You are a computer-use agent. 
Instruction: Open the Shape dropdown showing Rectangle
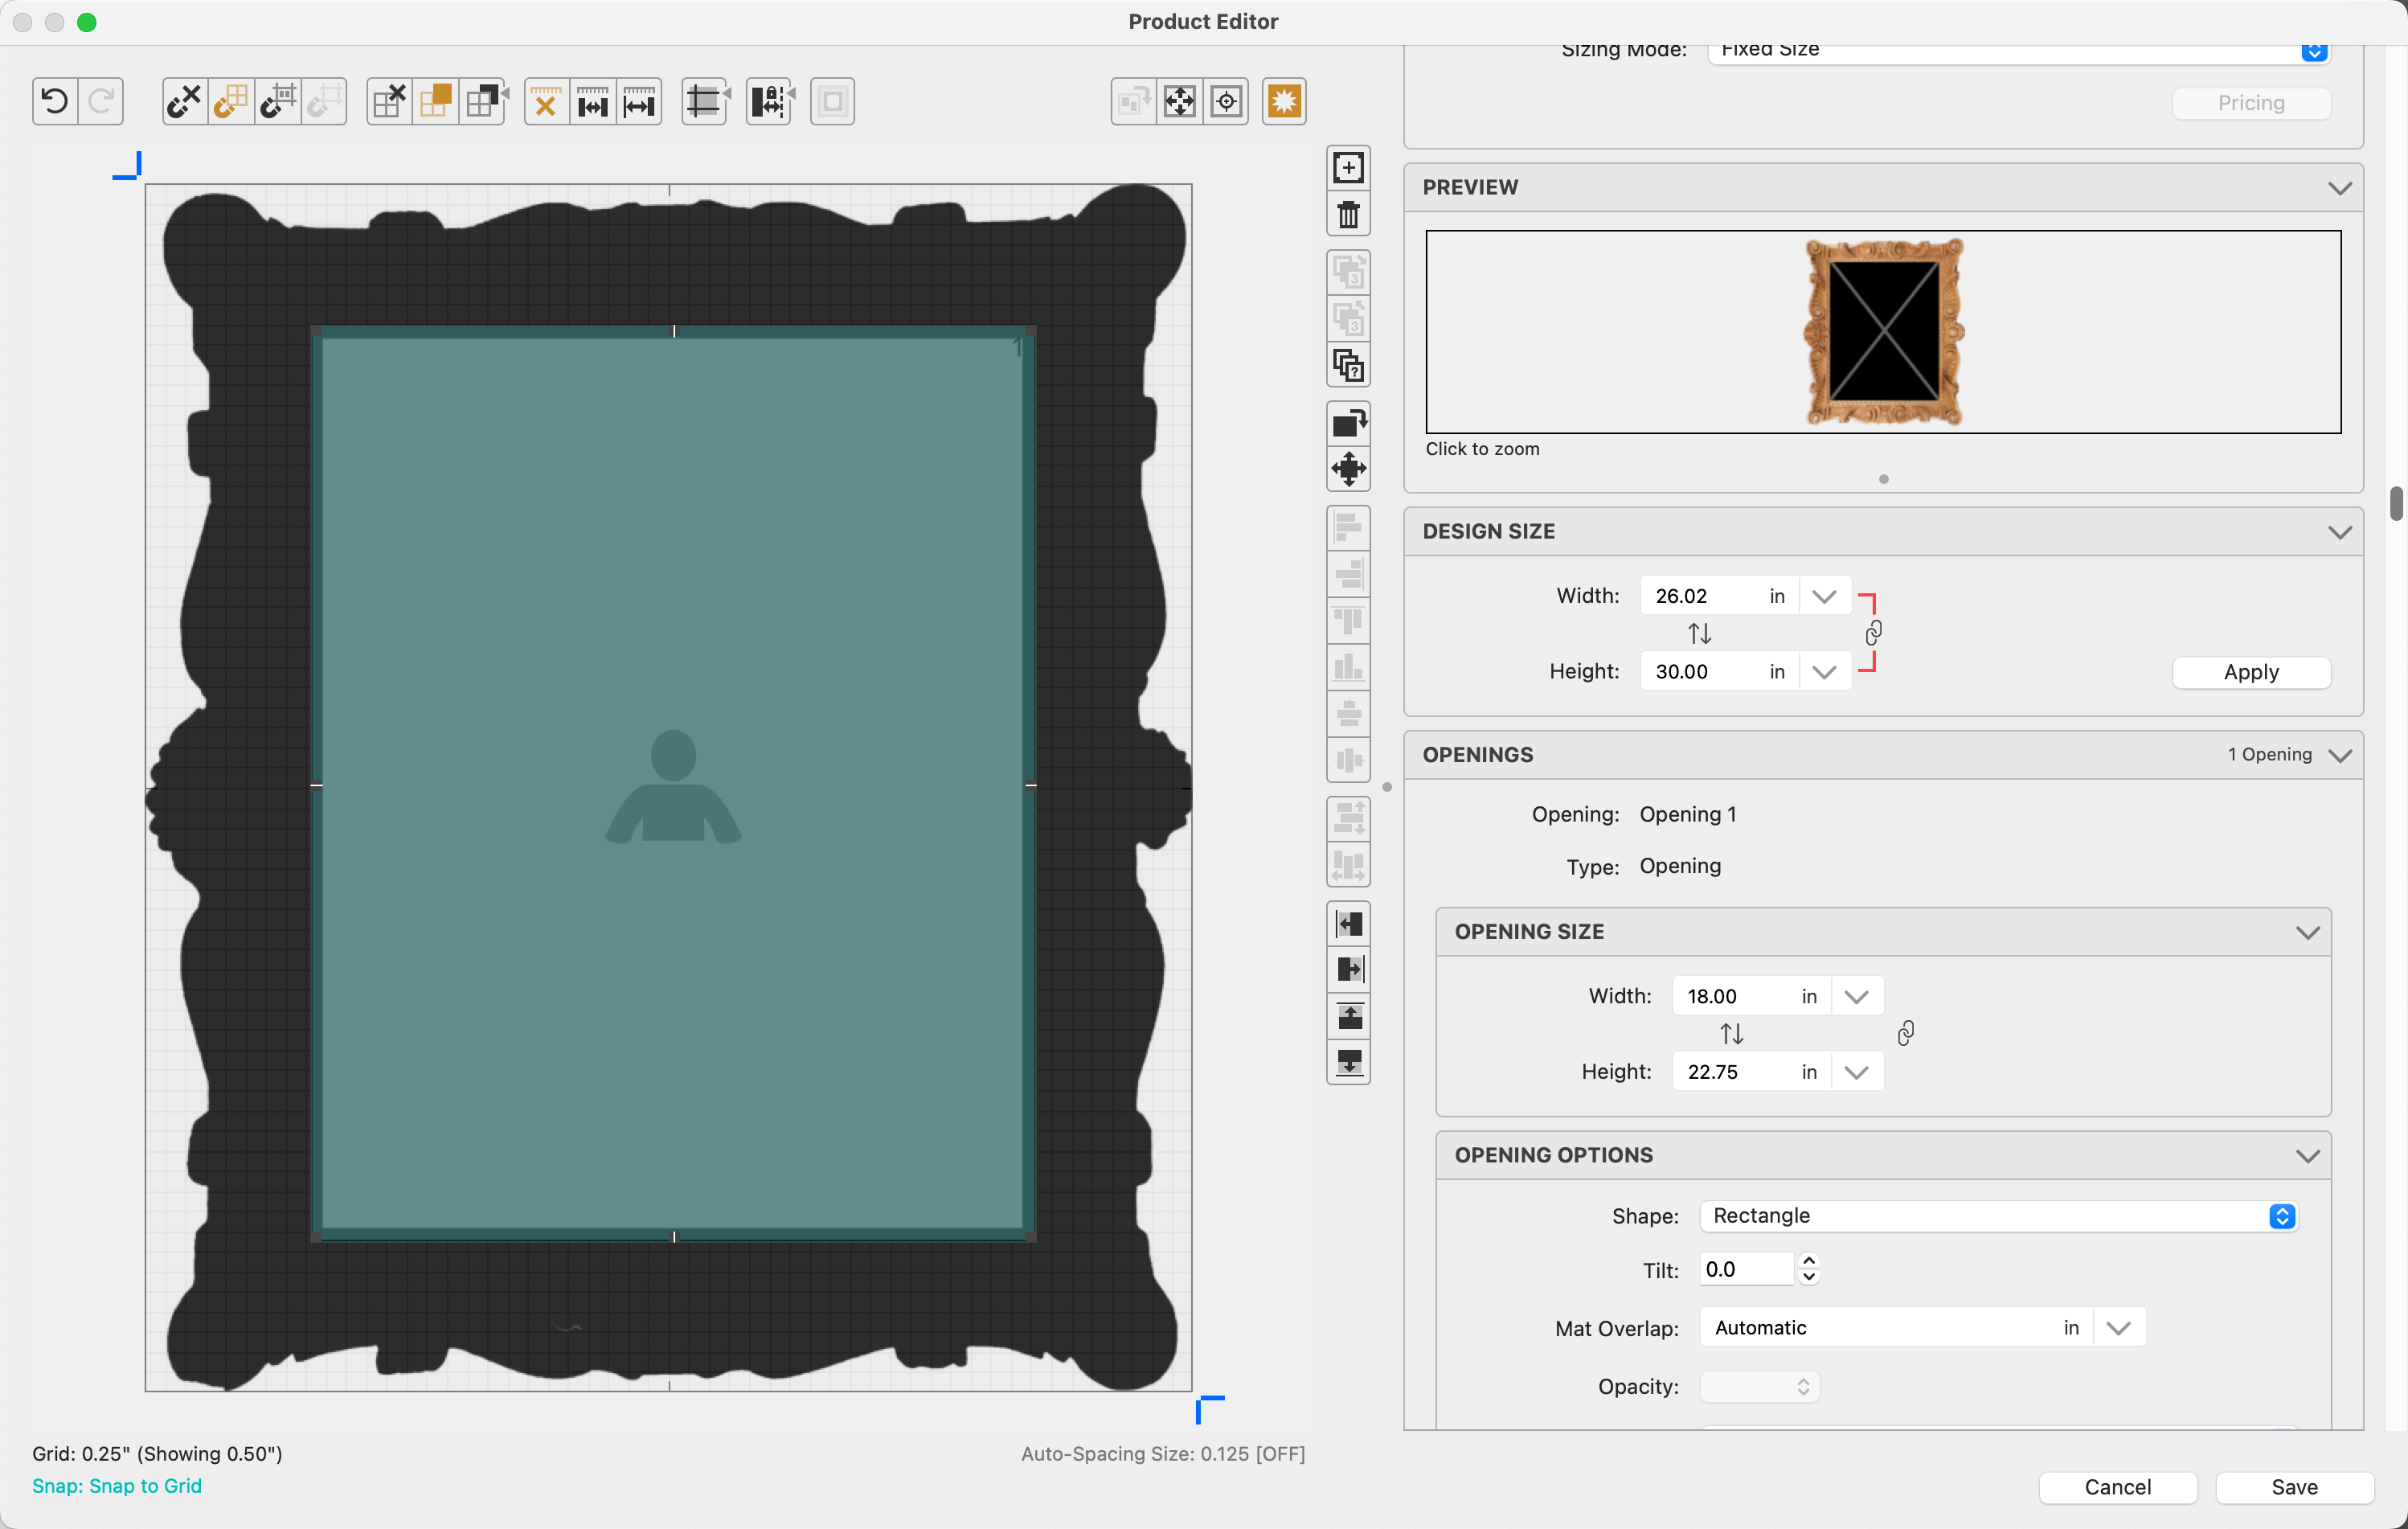pyautogui.click(x=1998, y=1216)
